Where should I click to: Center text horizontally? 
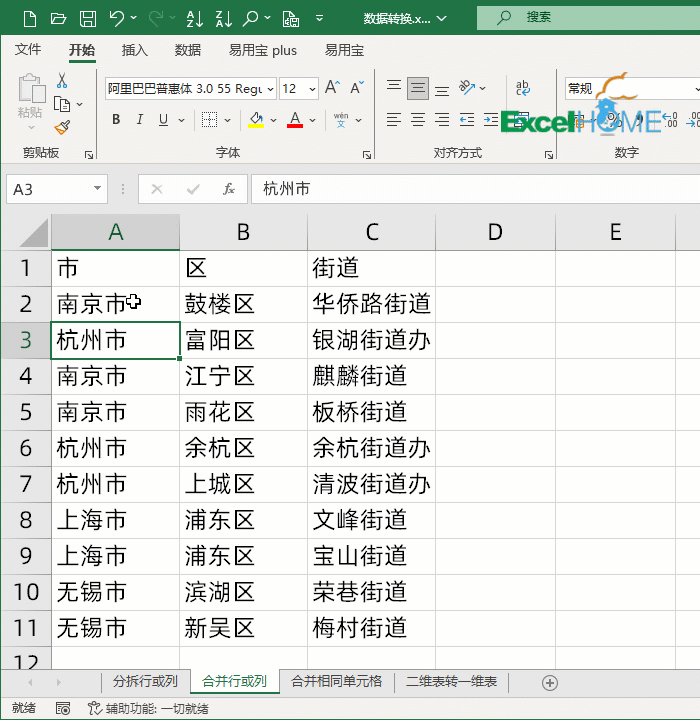[418, 120]
